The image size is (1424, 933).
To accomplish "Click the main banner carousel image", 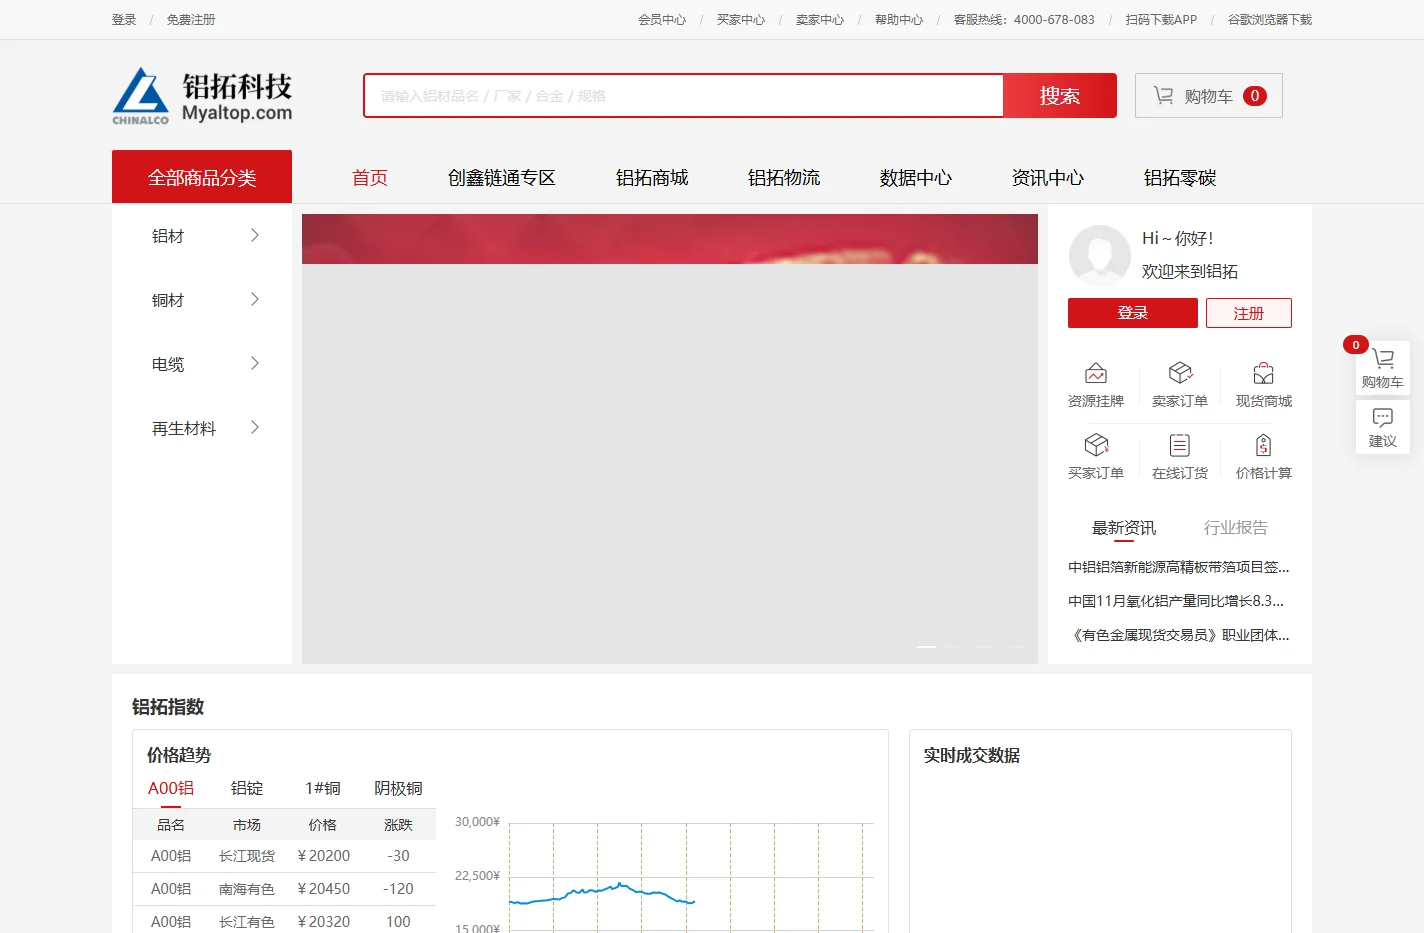I will click(670, 439).
